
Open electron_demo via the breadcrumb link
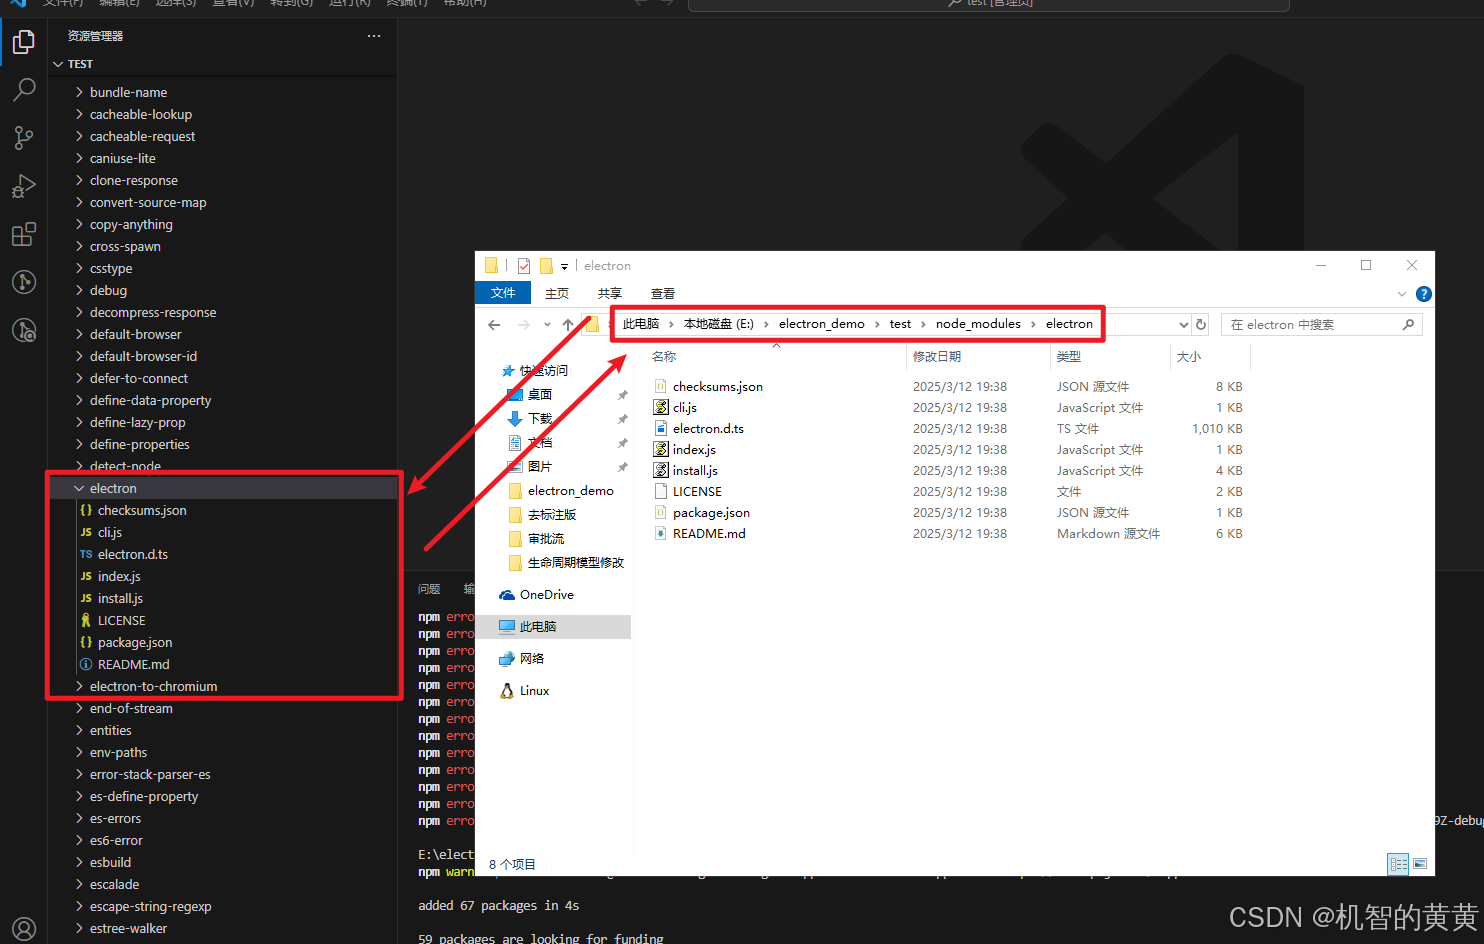(x=820, y=323)
